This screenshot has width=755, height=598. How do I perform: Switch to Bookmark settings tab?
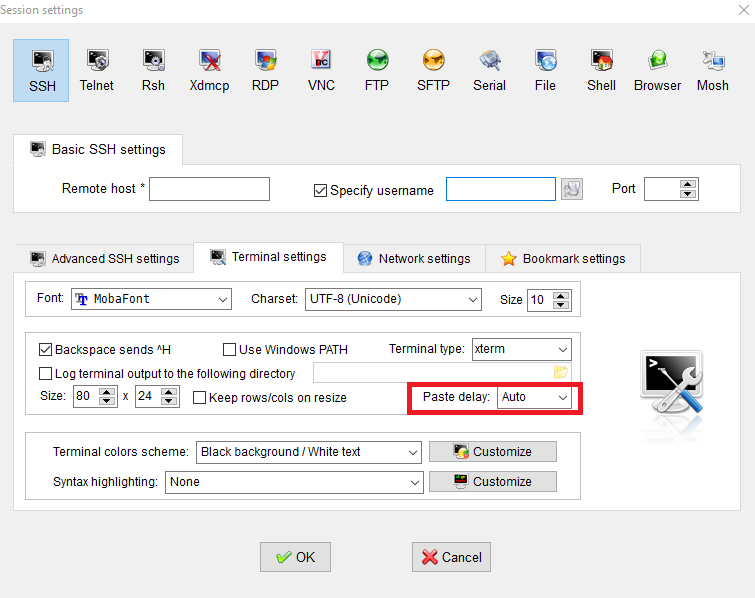(x=563, y=259)
